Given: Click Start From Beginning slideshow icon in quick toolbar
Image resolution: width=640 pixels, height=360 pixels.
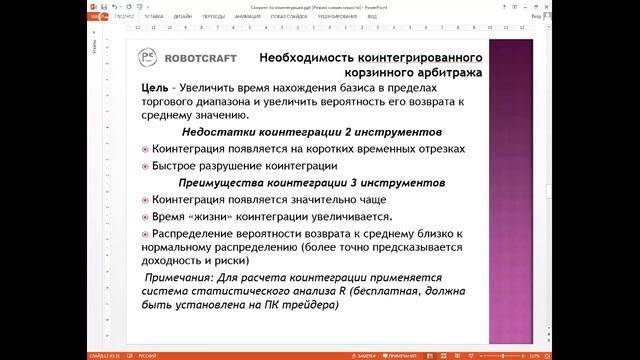Looking at the screenshot, I should 140,7.
